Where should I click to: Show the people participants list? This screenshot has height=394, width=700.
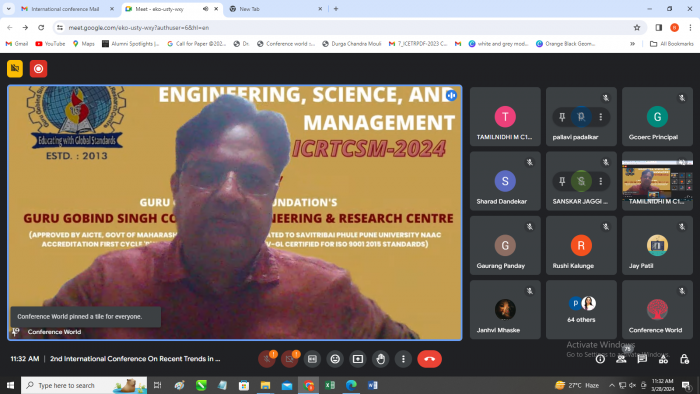[621, 359]
